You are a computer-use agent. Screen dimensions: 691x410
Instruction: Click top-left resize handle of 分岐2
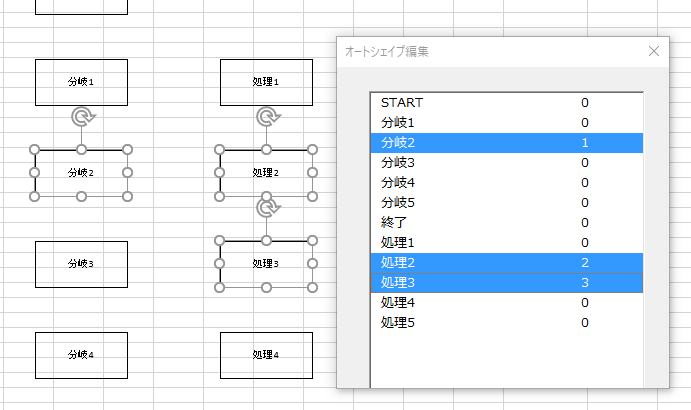tap(34, 150)
